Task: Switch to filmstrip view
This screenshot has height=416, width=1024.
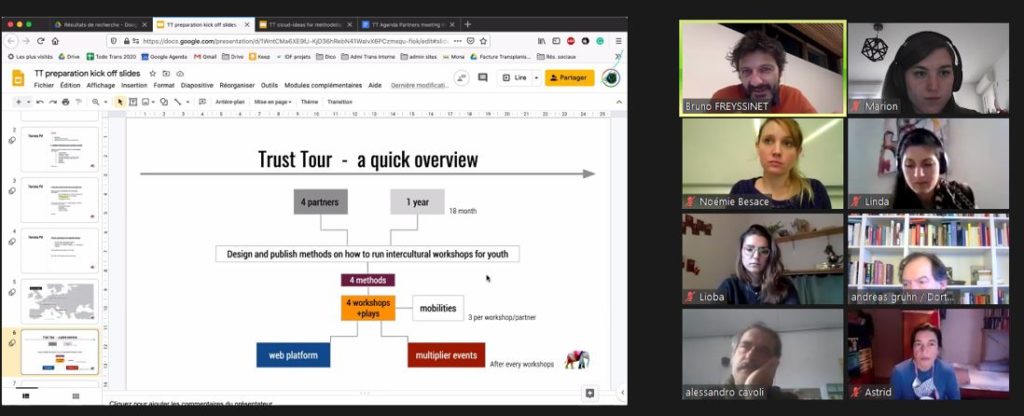Action: point(26,396)
